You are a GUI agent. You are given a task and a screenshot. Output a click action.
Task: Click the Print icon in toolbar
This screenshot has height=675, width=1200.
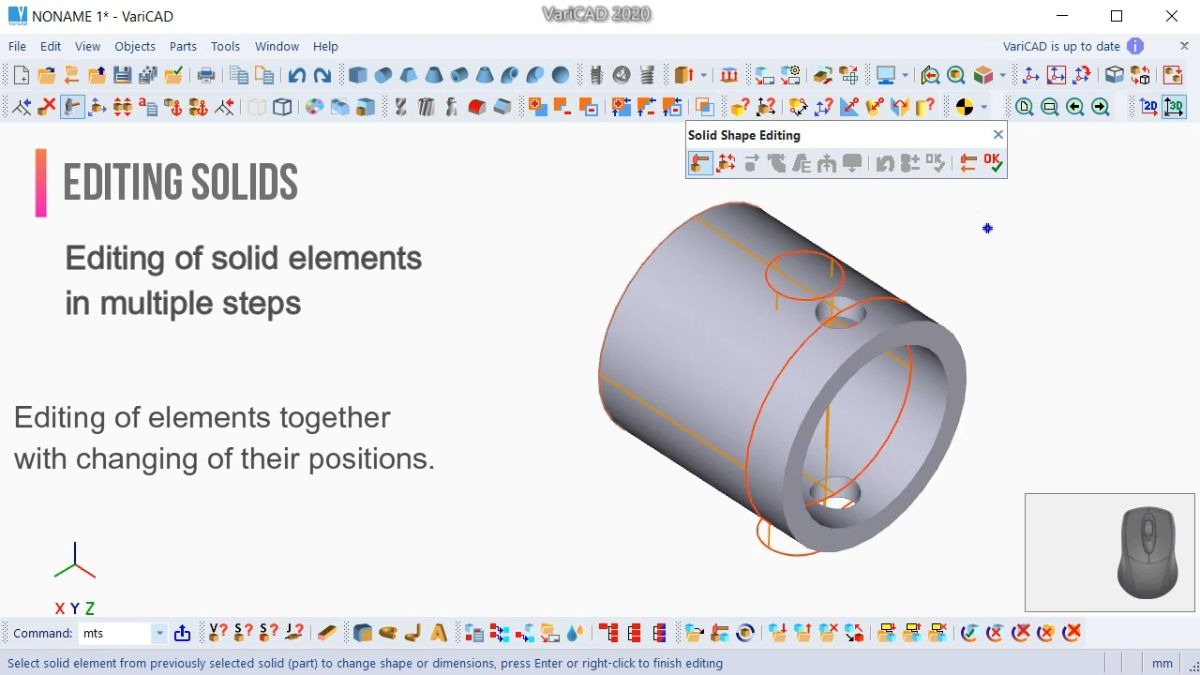click(206, 75)
